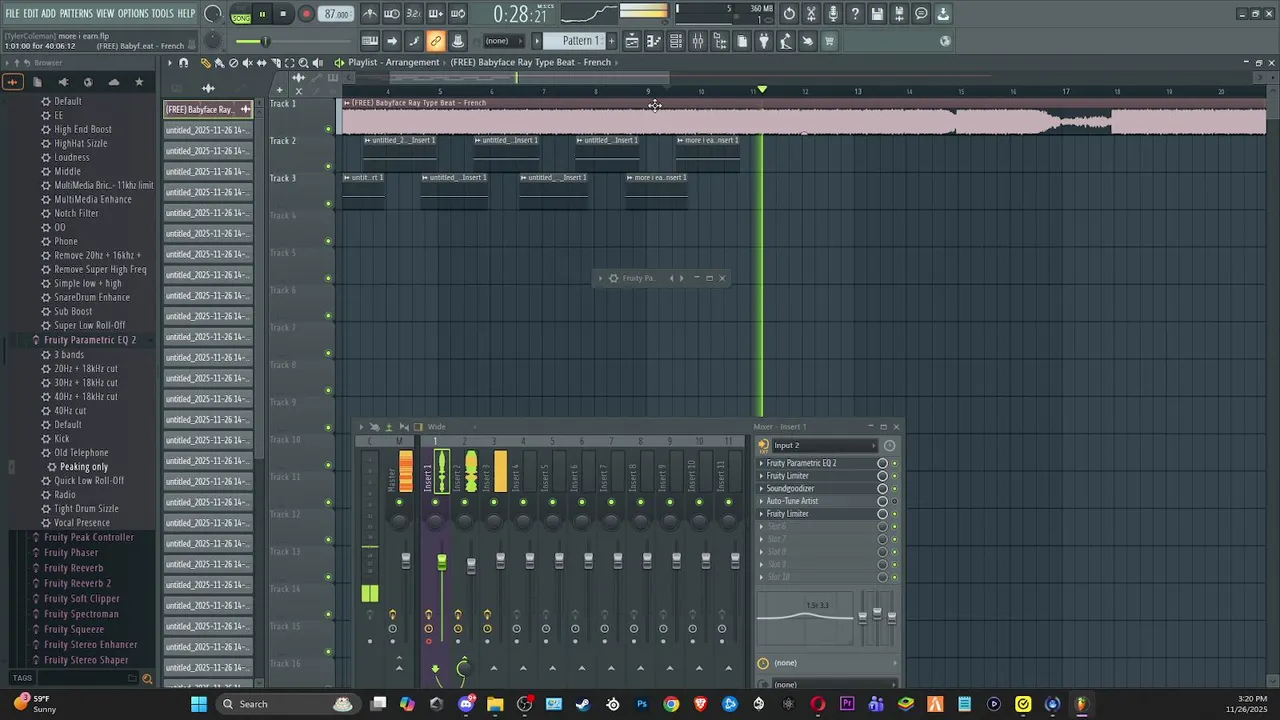Arm the red record button
Image resolution: width=1280 pixels, height=720 pixels.
click(x=306, y=14)
